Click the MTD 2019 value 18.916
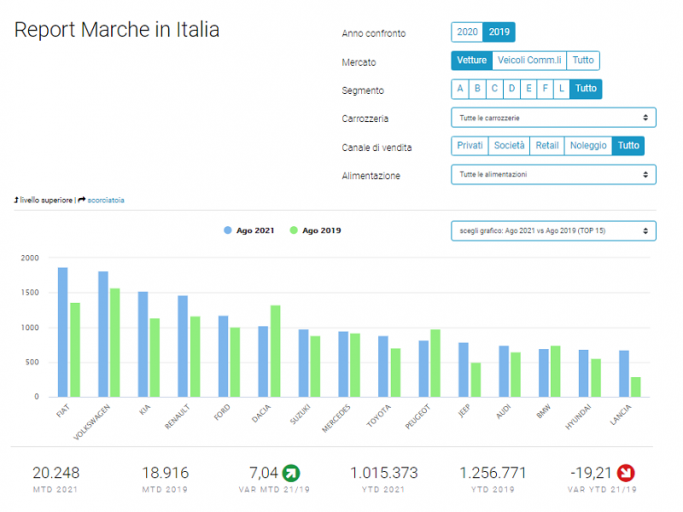The height and width of the screenshot is (512, 683). (166, 473)
